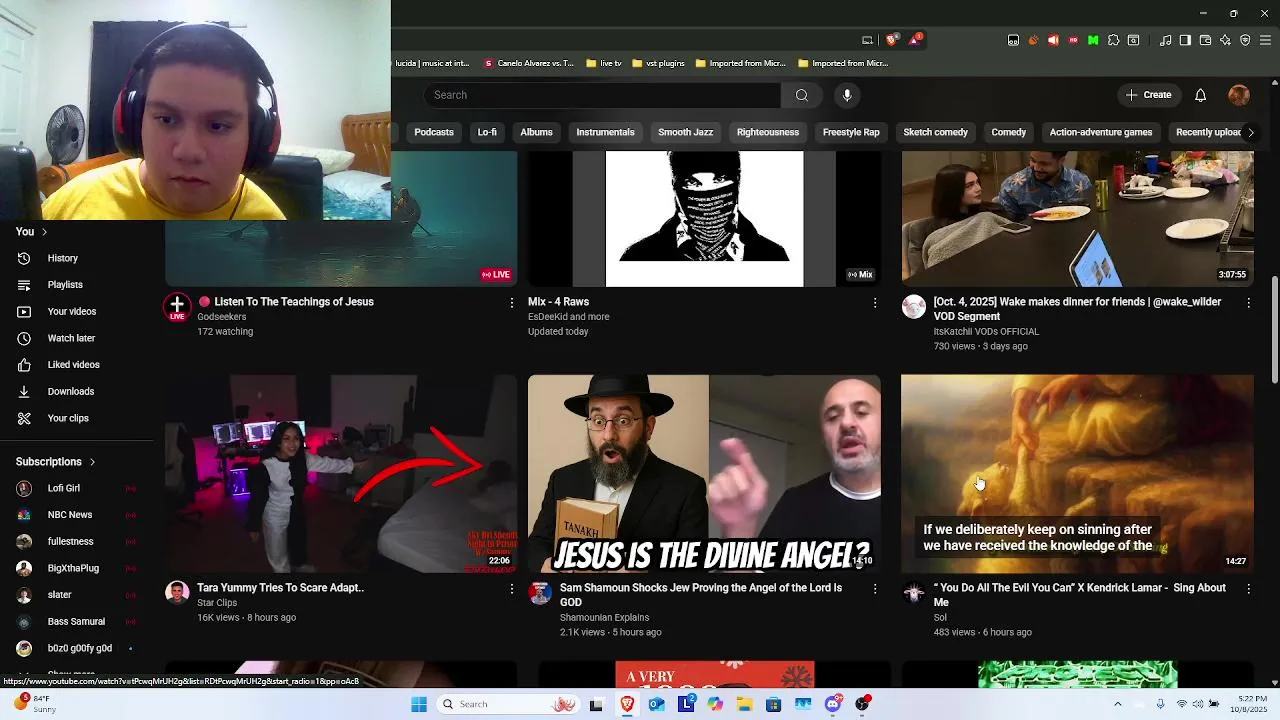The width and height of the screenshot is (1280, 720).
Task: Open Bass Samurai subscription
Action: (x=76, y=621)
